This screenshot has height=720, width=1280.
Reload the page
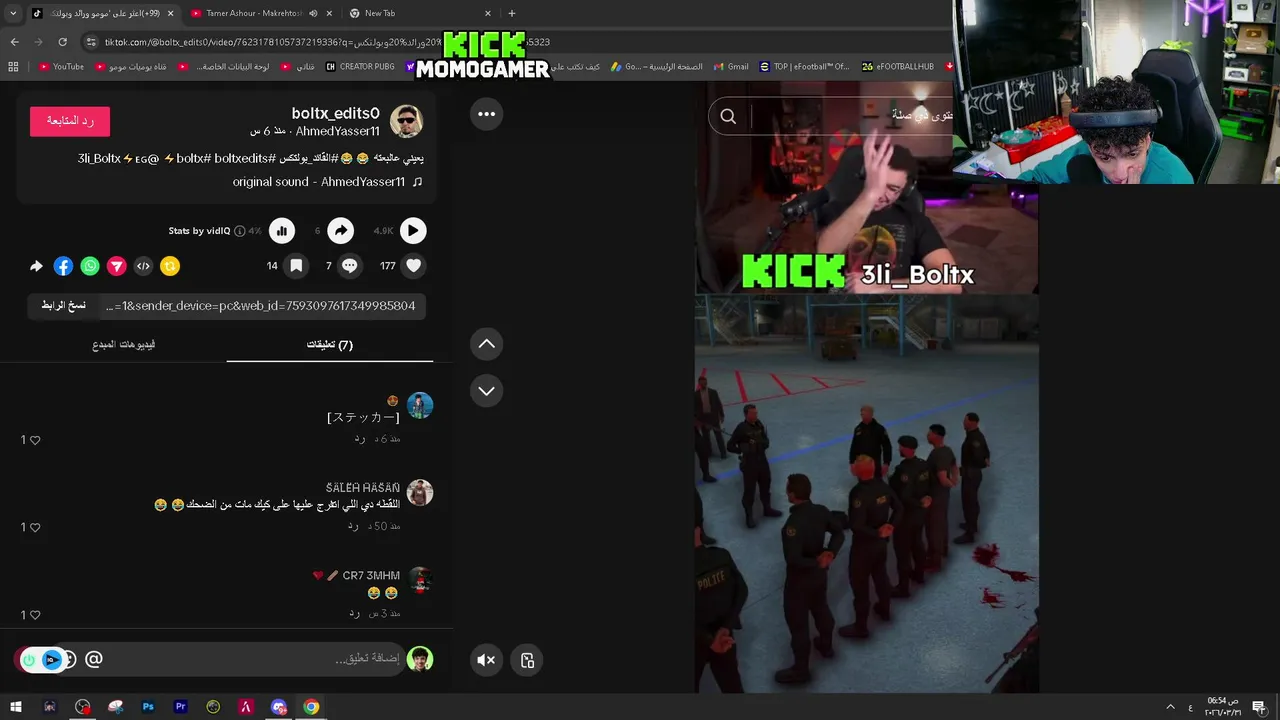62,42
